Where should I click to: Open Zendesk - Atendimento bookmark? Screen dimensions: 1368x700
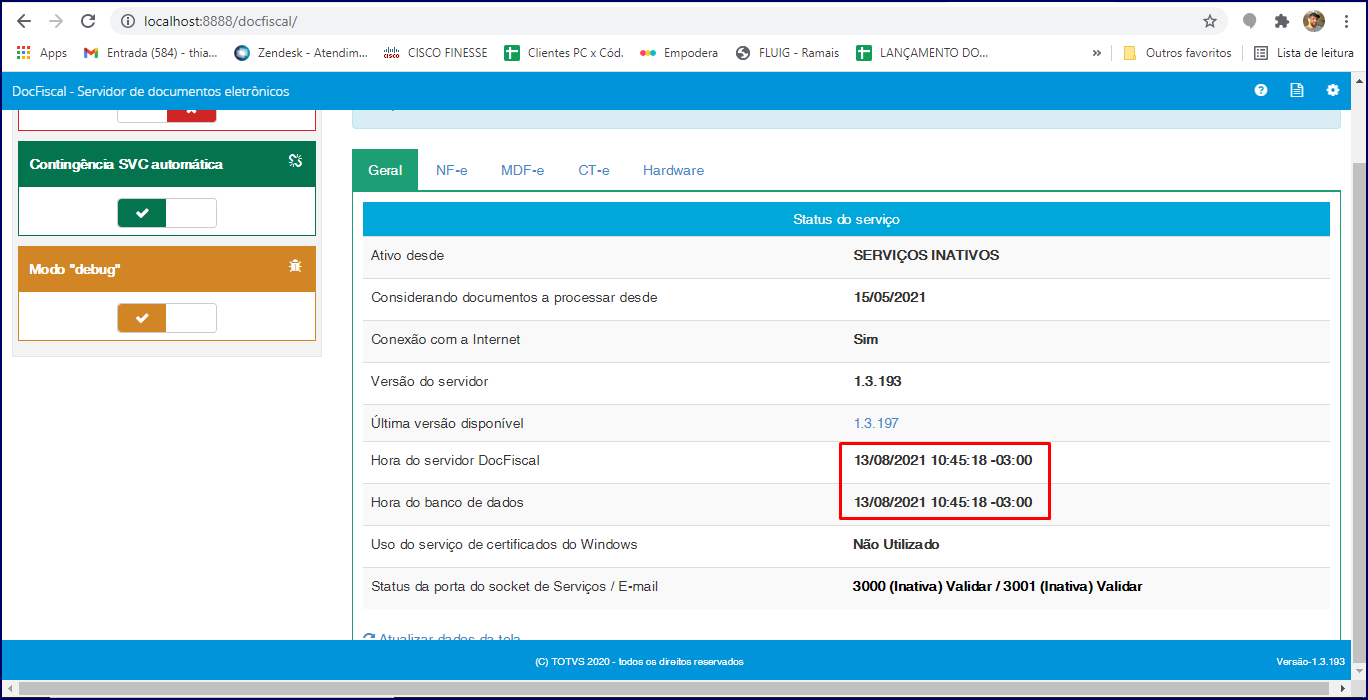tap(301, 53)
